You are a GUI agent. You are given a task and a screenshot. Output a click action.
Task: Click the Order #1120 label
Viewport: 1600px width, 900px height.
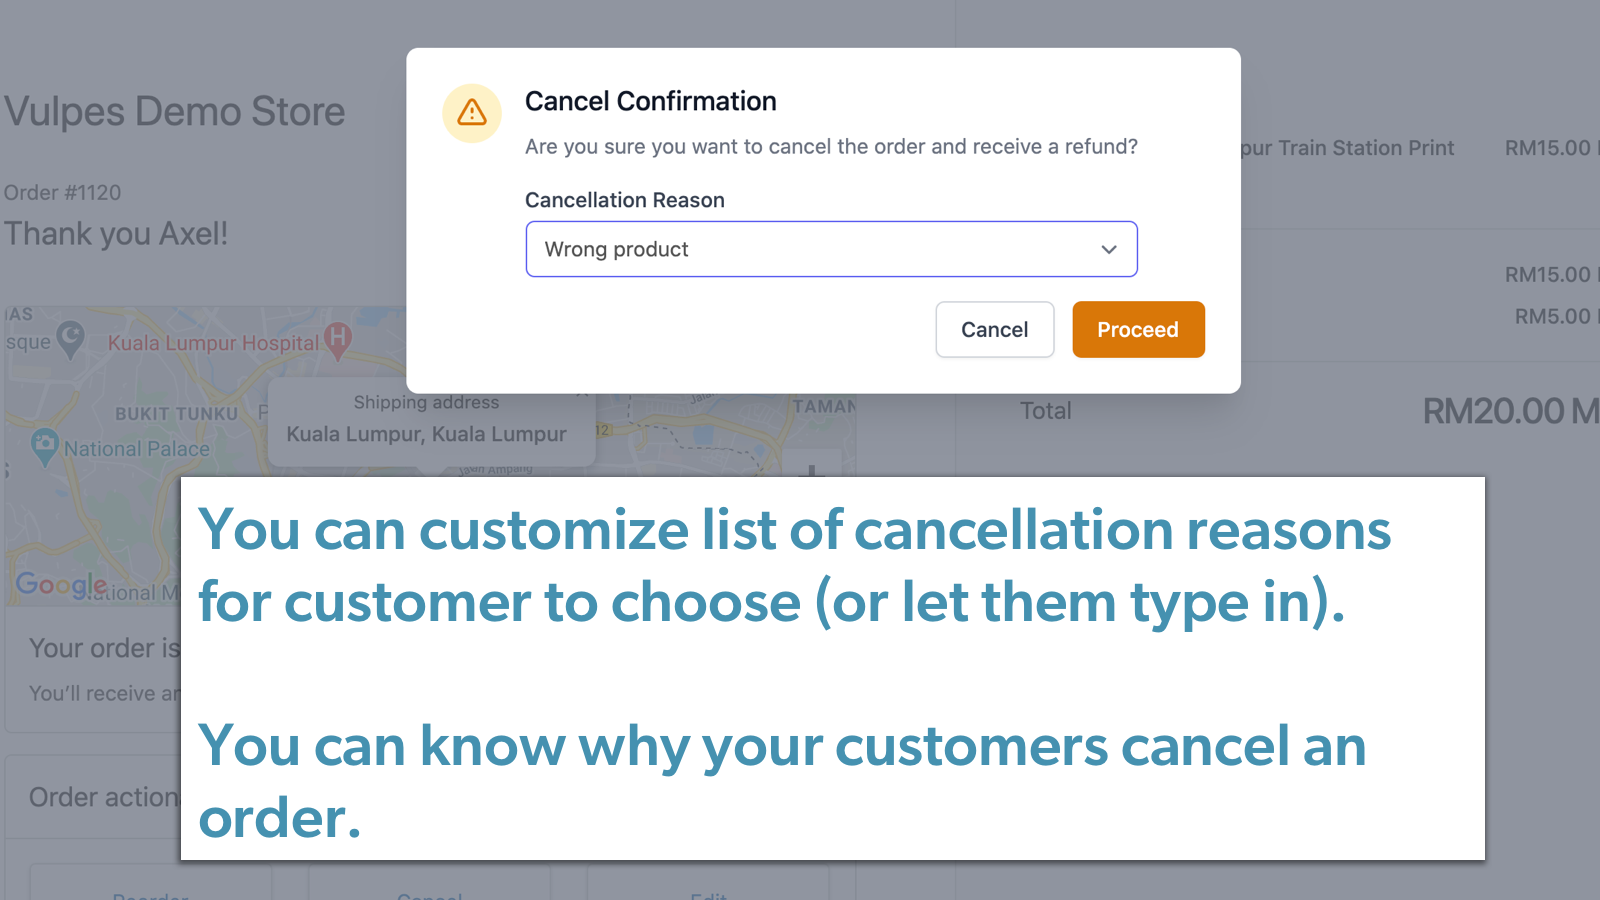pyautogui.click(x=62, y=192)
